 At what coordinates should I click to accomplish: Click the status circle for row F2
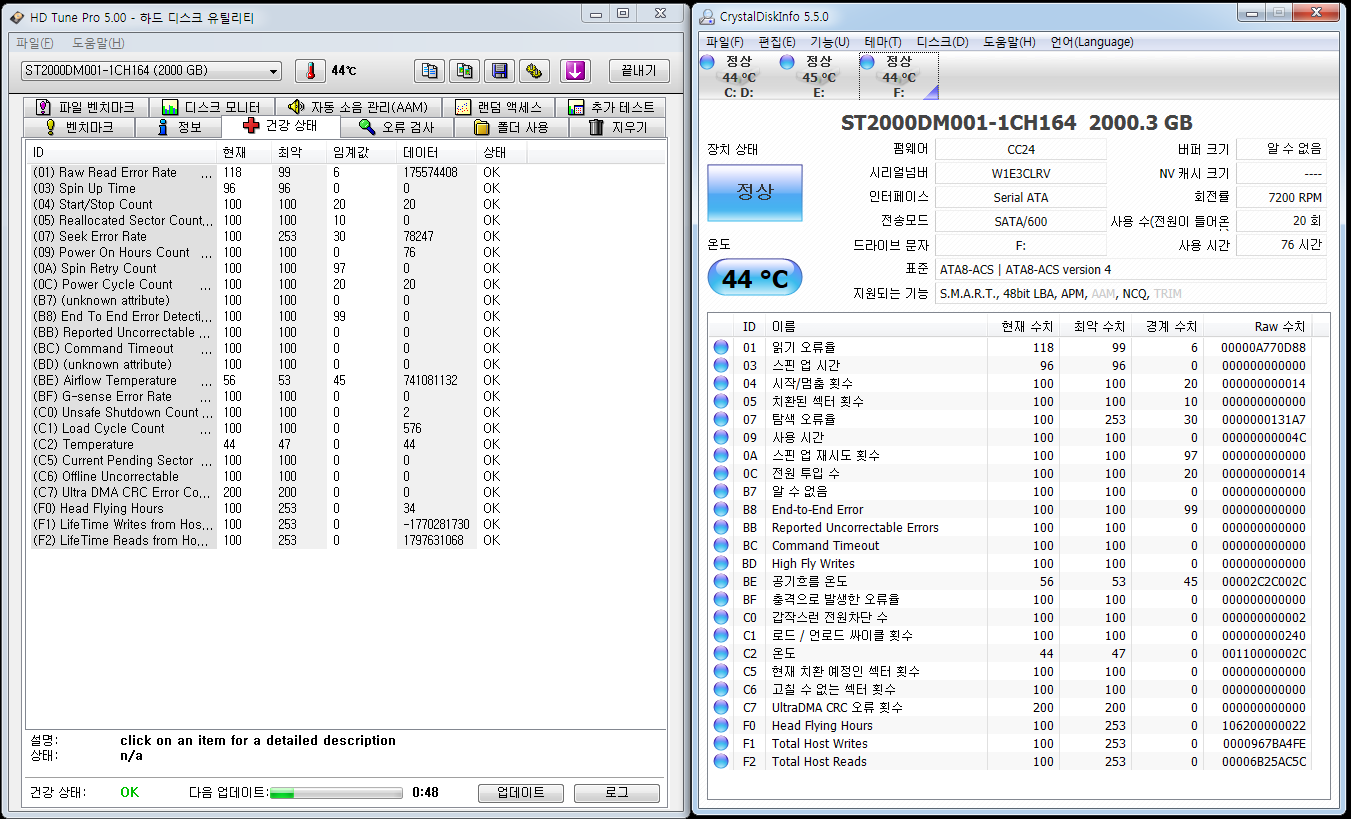pyautogui.click(x=721, y=762)
